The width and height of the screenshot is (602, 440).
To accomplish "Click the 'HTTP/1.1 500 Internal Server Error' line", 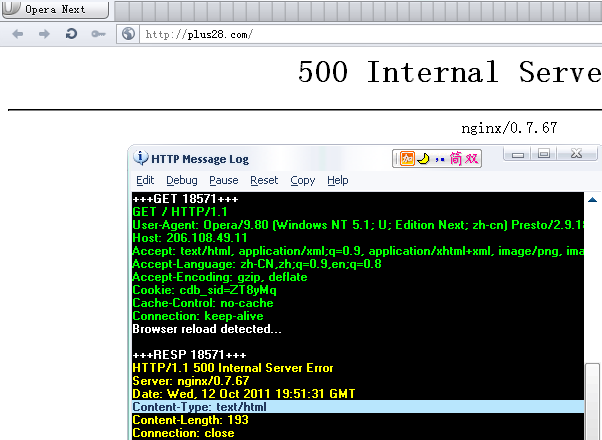I will tap(233, 368).
